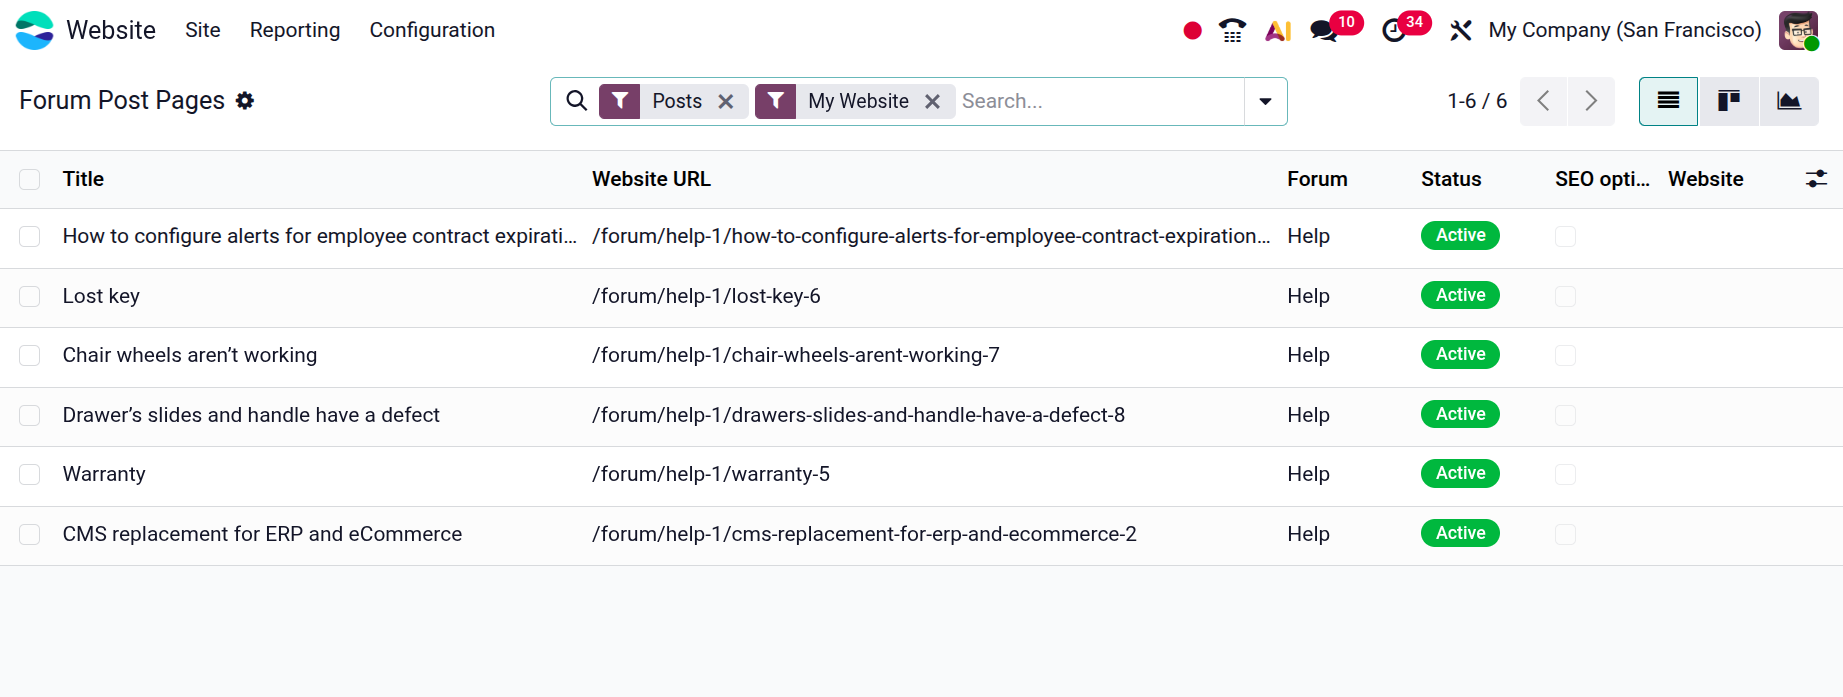Focus the Search input field

pyautogui.click(x=1098, y=101)
